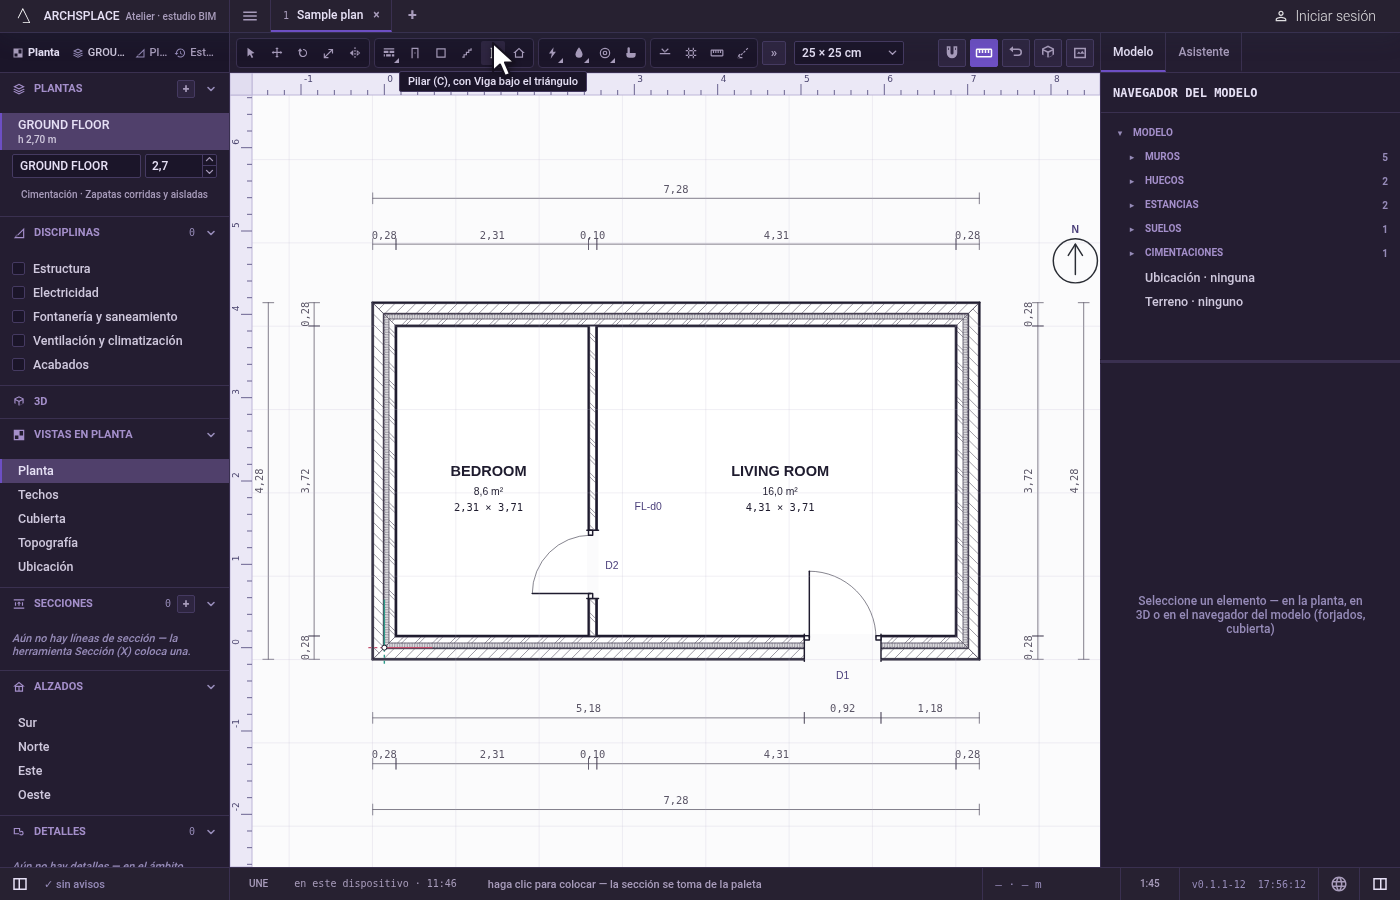The image size is (1400, 900).
Task: Toggle the highlighted dimensions ruler button
Action: coord(984,52)
